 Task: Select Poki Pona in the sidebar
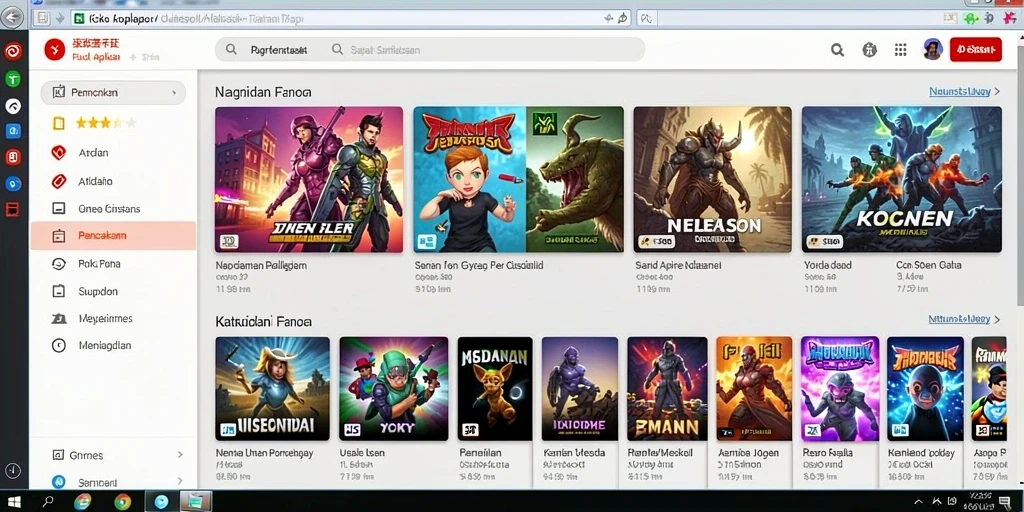(x=99, y=264)
